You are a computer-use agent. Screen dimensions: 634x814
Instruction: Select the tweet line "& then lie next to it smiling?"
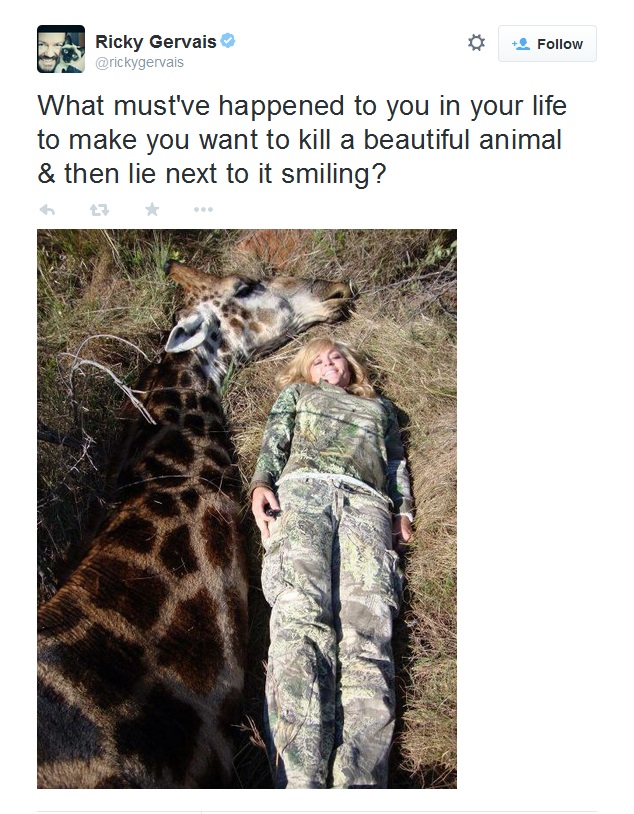tap(212, 174)
